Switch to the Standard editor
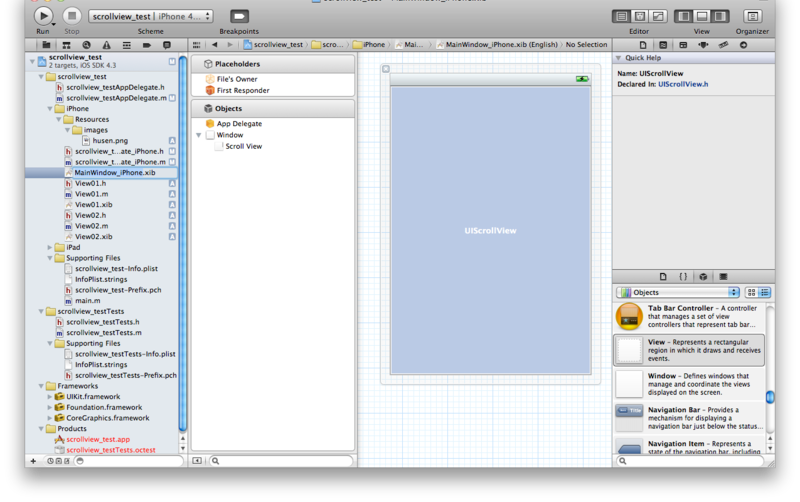The image size is (800, 502). [x=621, y=16]
